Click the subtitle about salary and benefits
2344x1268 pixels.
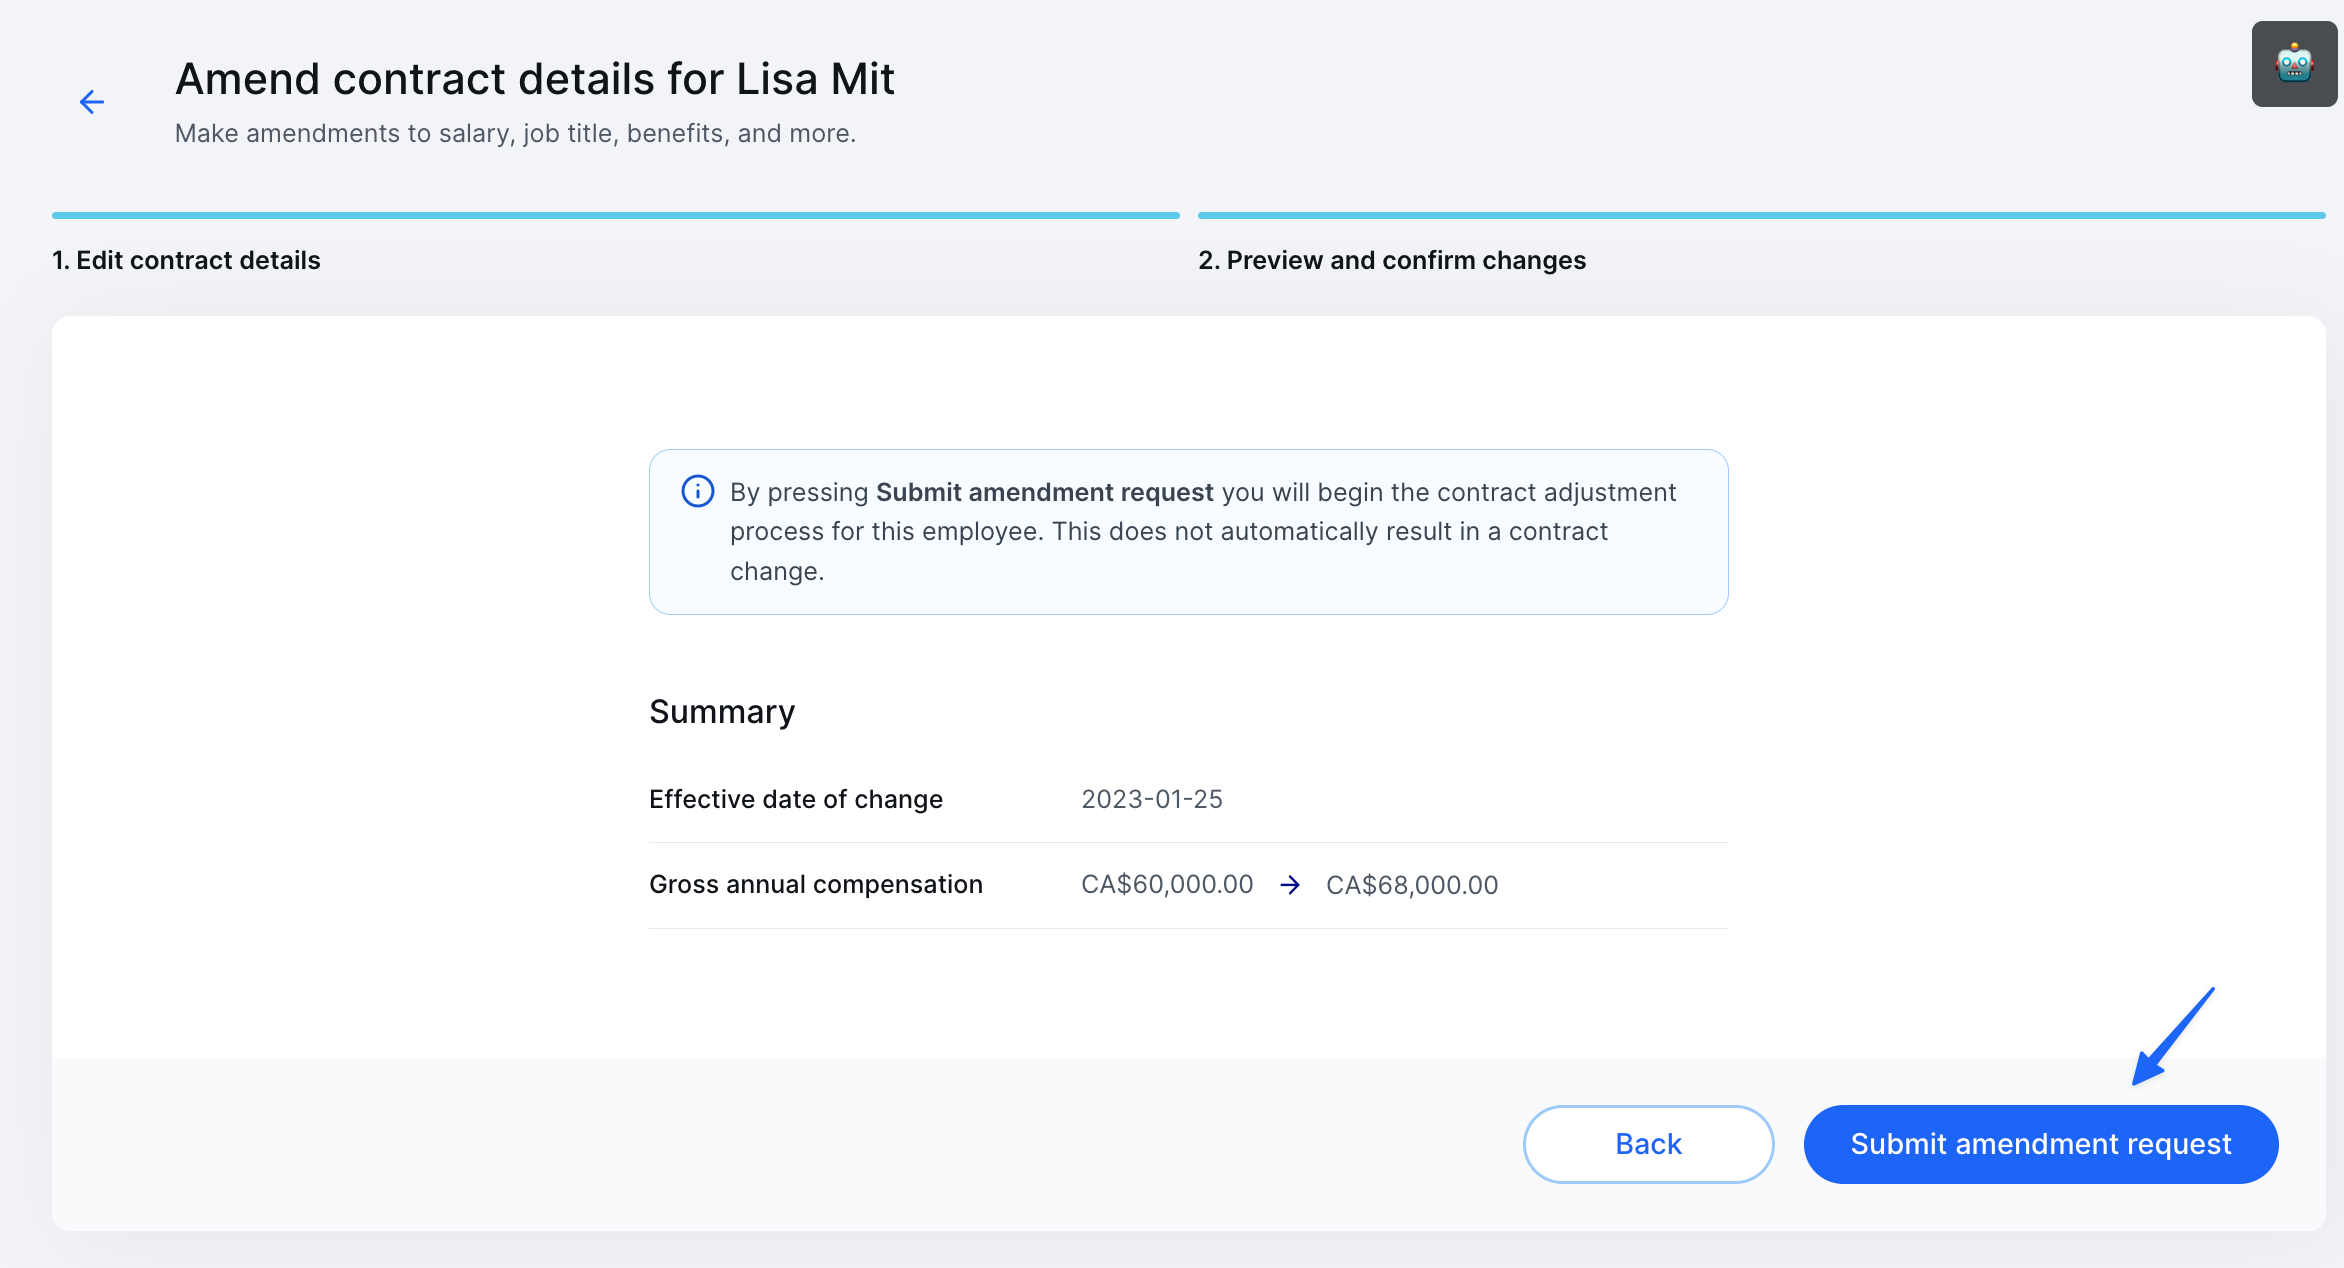(515, 133)
